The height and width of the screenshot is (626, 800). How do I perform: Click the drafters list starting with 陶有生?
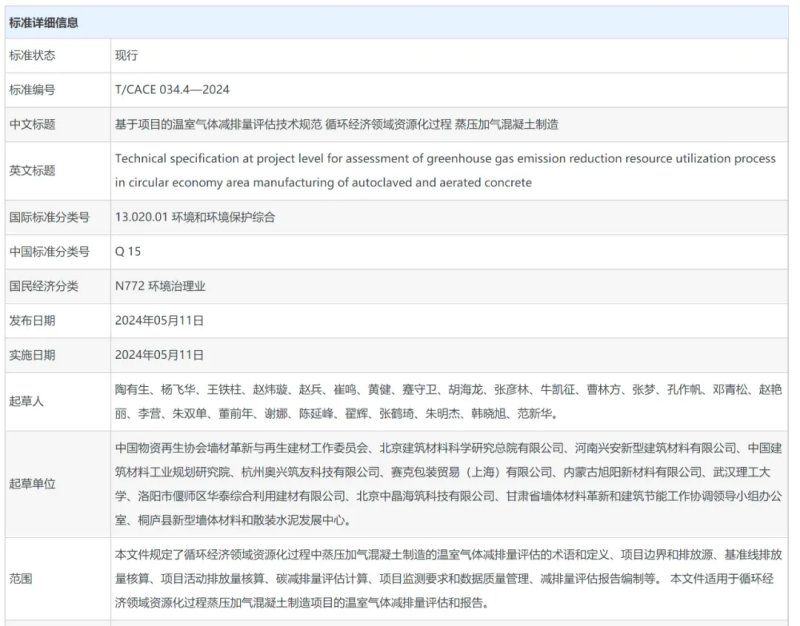point(448,402)
